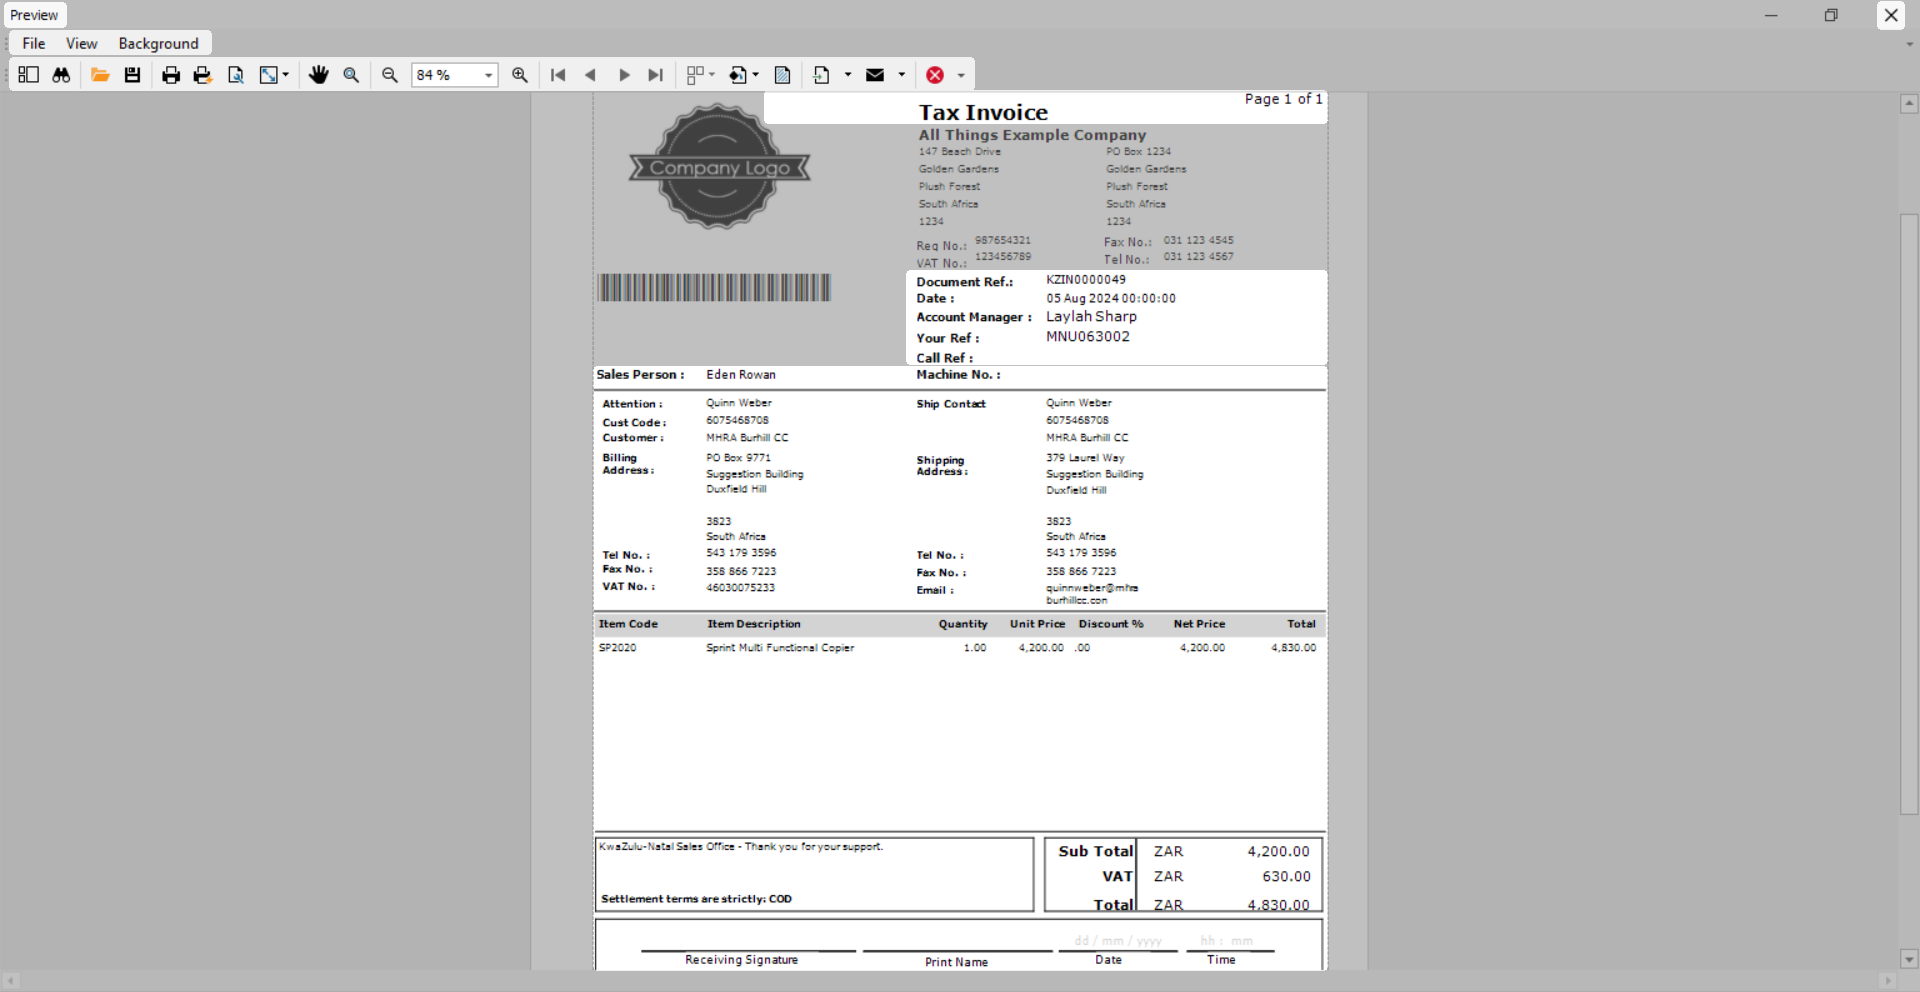Click the Open folder icon
Image resolution: width=1920 pixels, height=992 pixels.
(x=100, y=75)
